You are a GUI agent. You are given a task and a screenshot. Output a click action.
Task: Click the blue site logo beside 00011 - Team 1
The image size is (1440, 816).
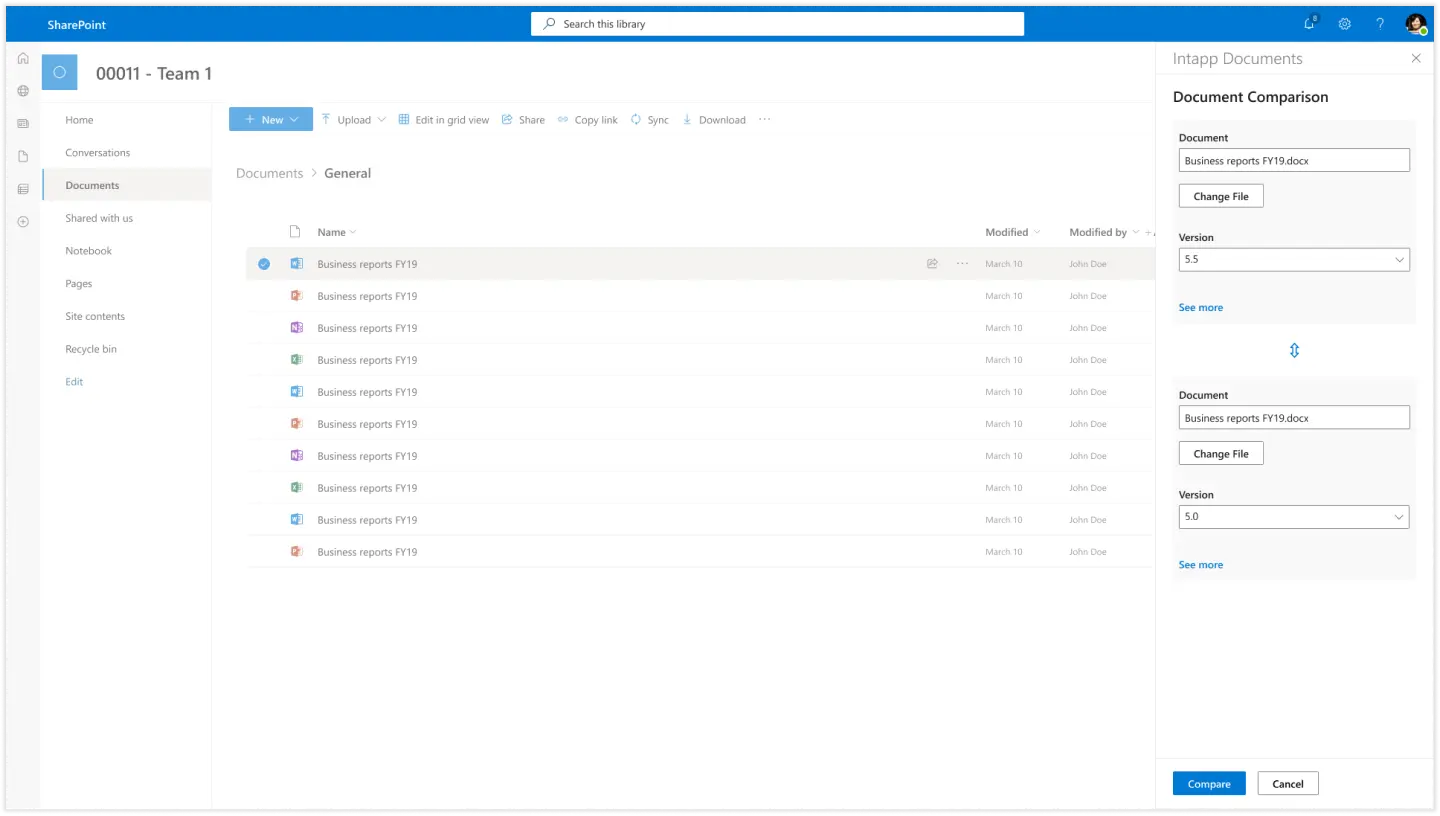point(59,72)
